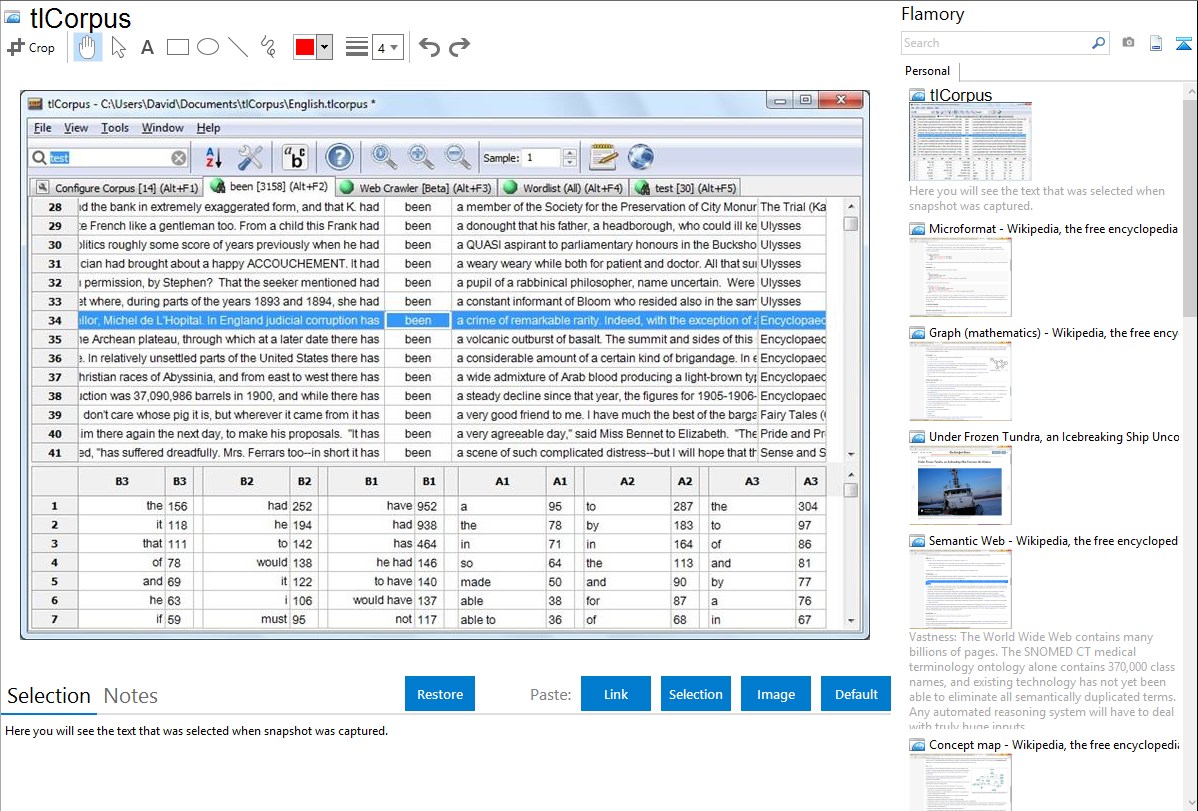This screenshot has height=811, width=1198.
Task: Select the text annotation tool
Action: (147, 47)
